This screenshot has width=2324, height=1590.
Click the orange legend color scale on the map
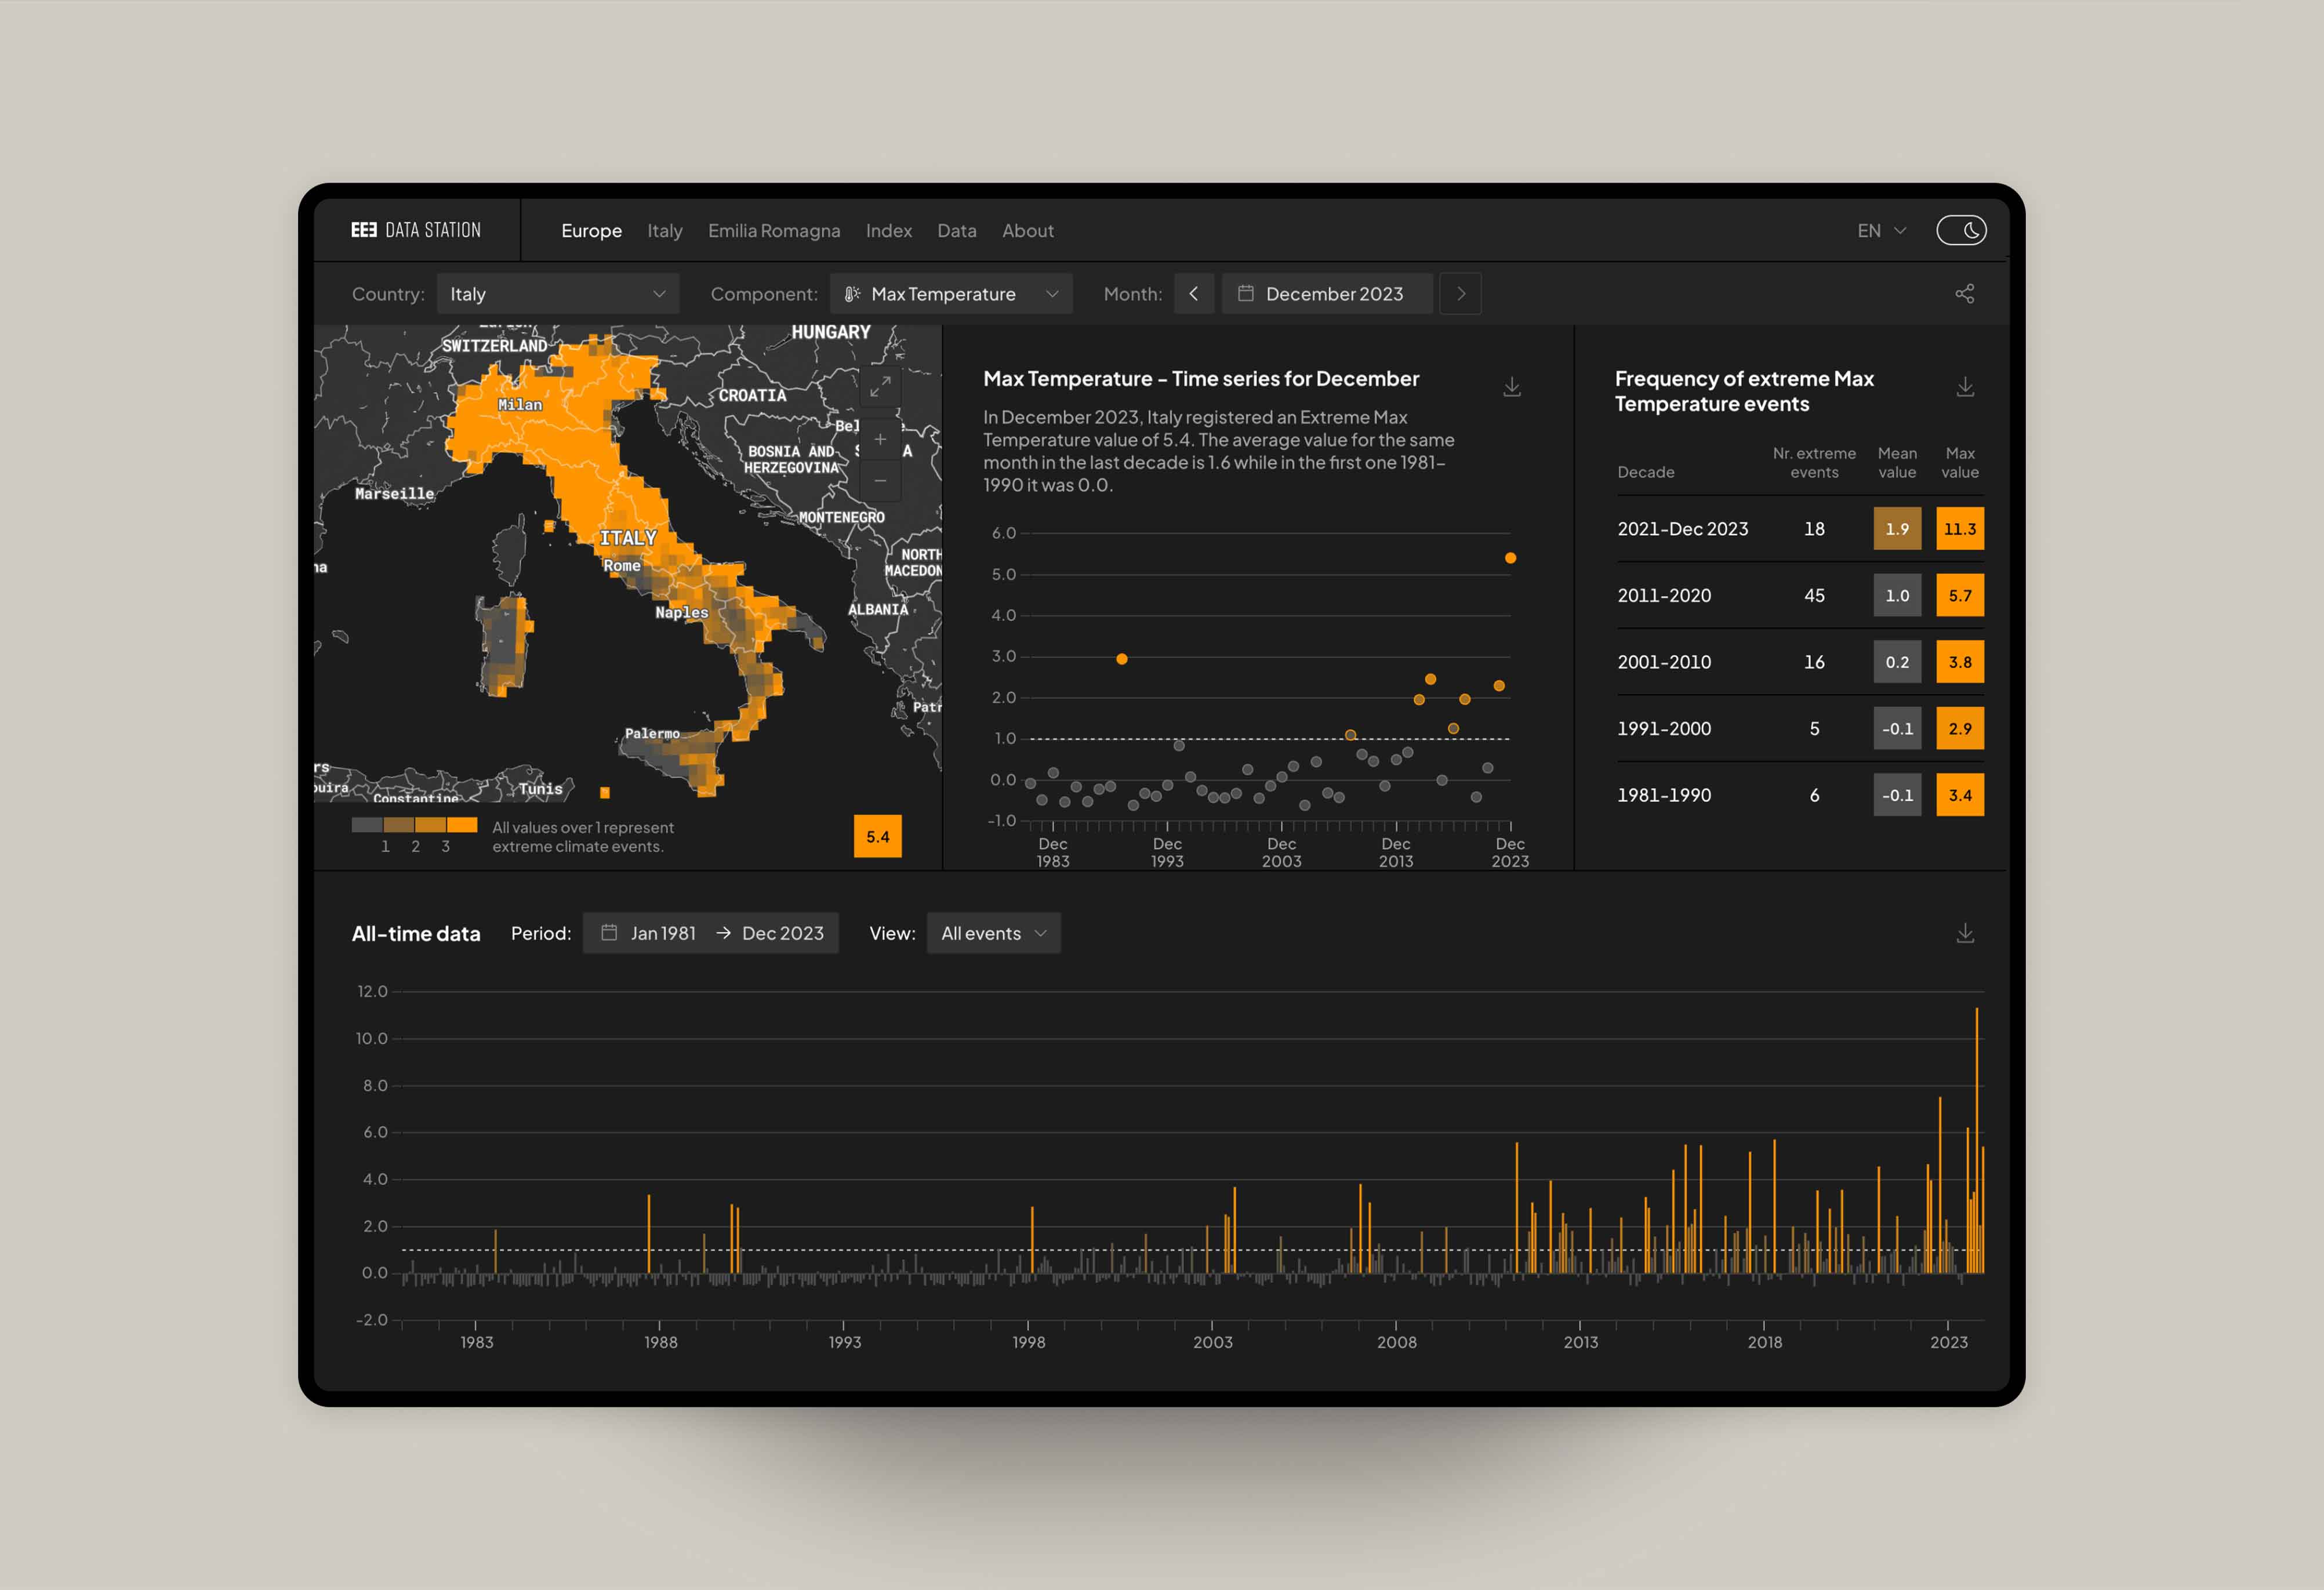point(415,825)
